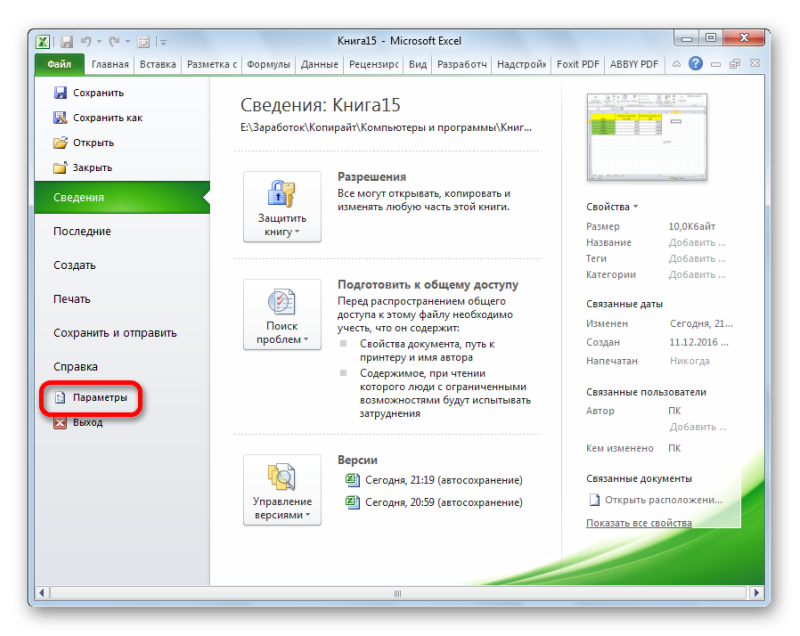The image size is (800, 636).
Task: Expand the Свойства dropdown
Action: (612, 207)
